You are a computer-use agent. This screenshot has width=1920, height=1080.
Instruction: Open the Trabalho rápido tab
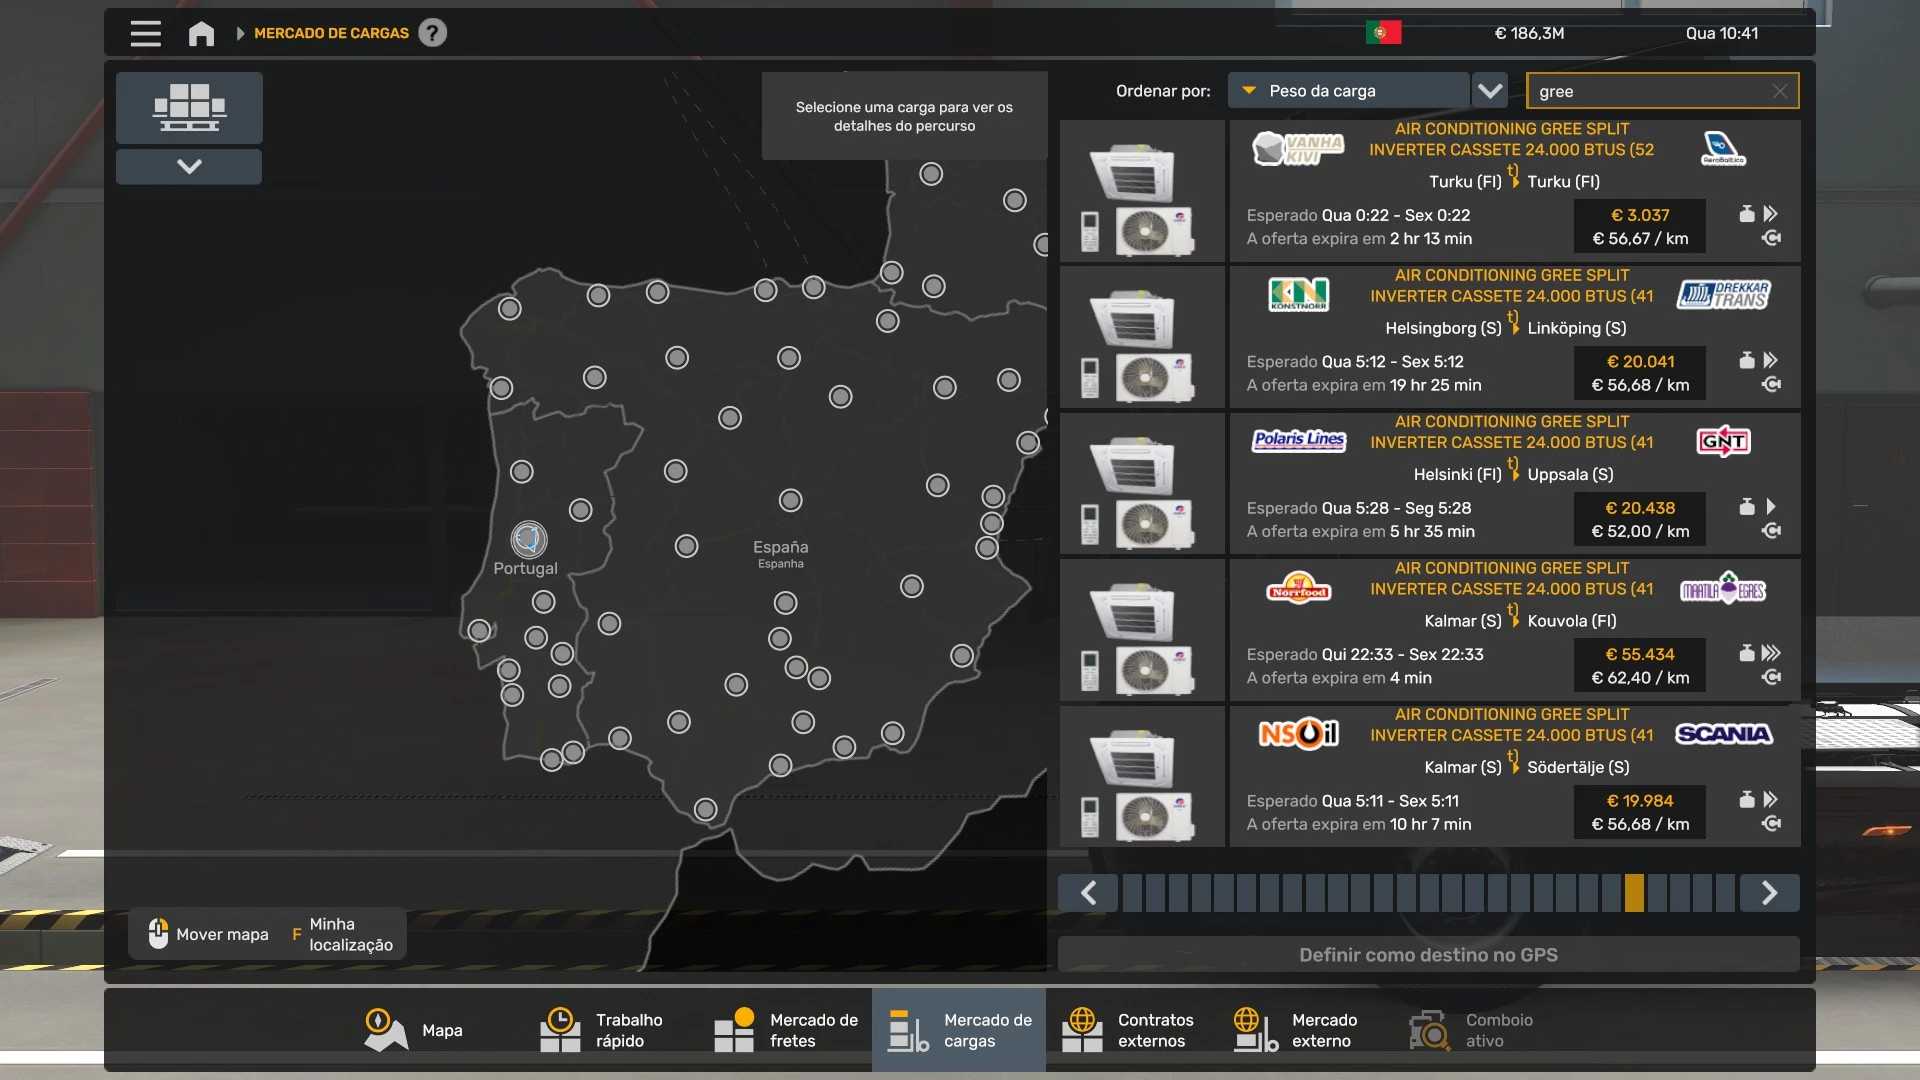point(603,1030)
